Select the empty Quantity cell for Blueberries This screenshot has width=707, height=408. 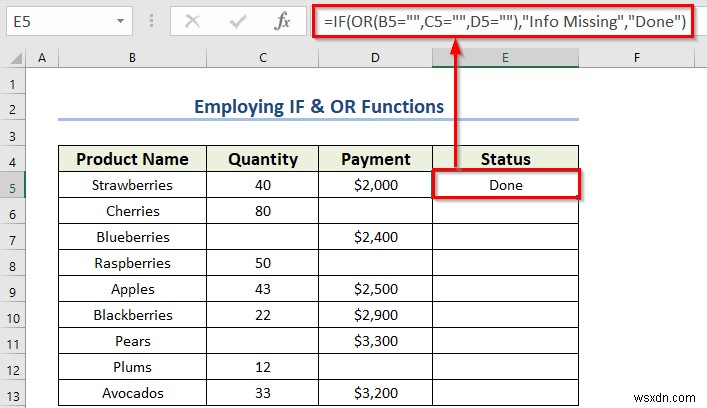262,237
